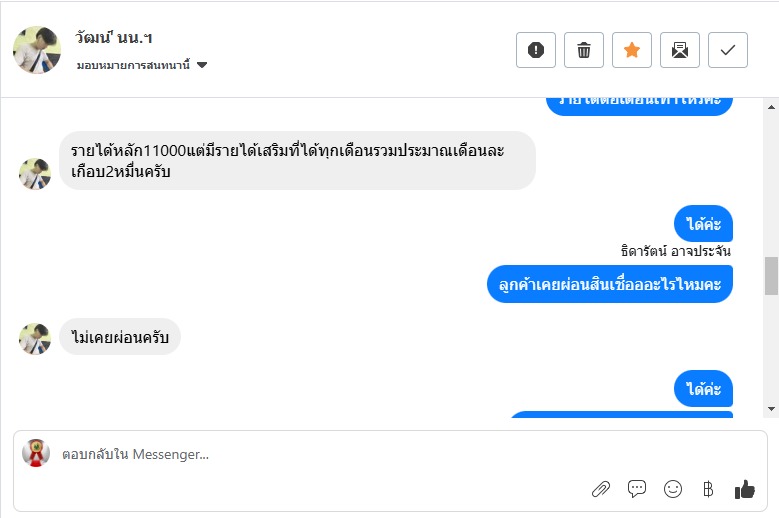Mark conversation as unread envelope icon
Image resolution: width=779 pixels, height=518 pixels.
(x=680, y=50)
